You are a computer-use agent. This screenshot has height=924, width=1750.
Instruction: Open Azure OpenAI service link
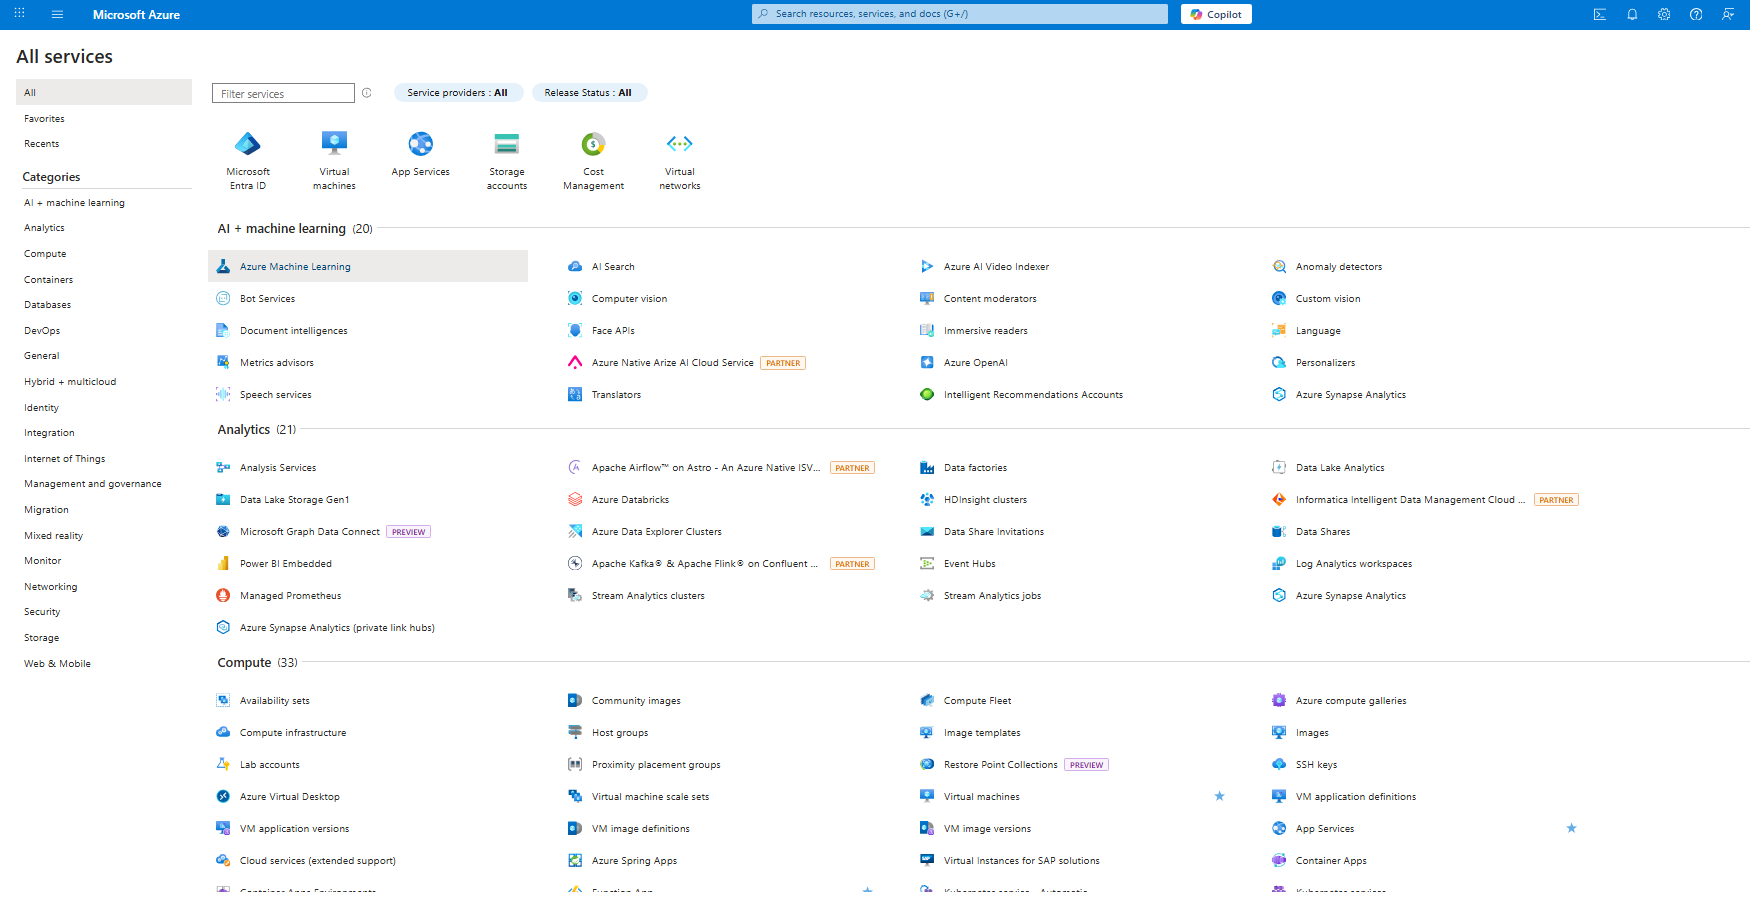975,363
